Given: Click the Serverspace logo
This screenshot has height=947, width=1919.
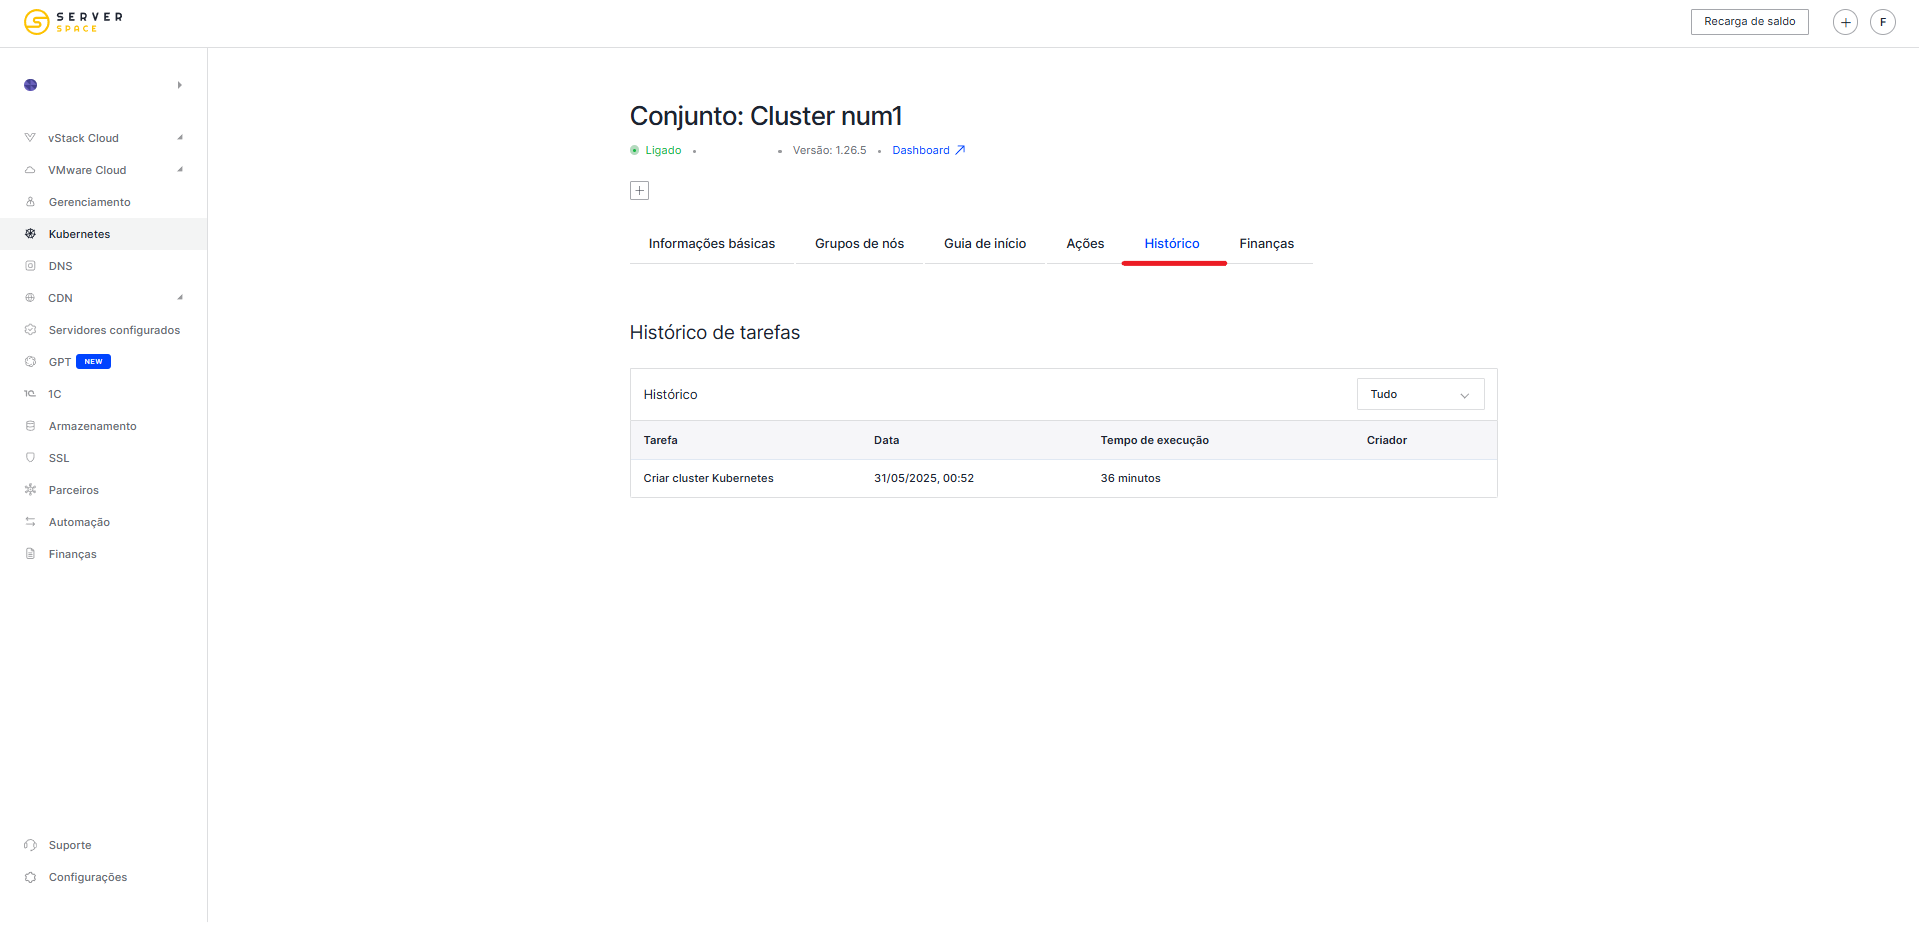Looking at the screenshot, I should coord(73,22).
